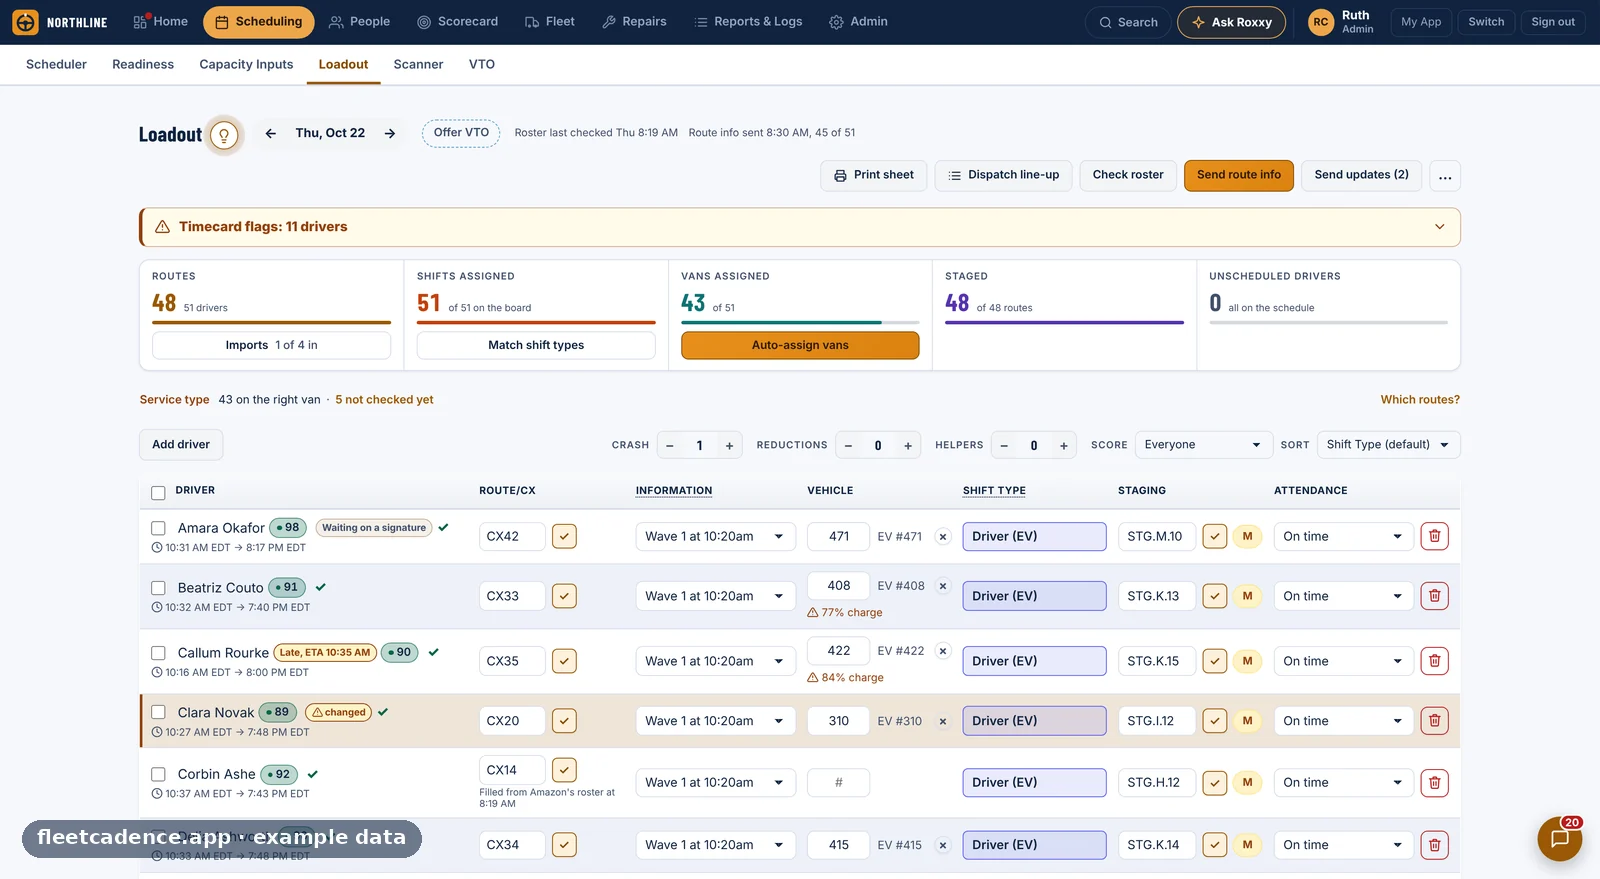
Task: Click the empty vehicle number field for Corbin Ashe
Action: [x=838, y=783]
